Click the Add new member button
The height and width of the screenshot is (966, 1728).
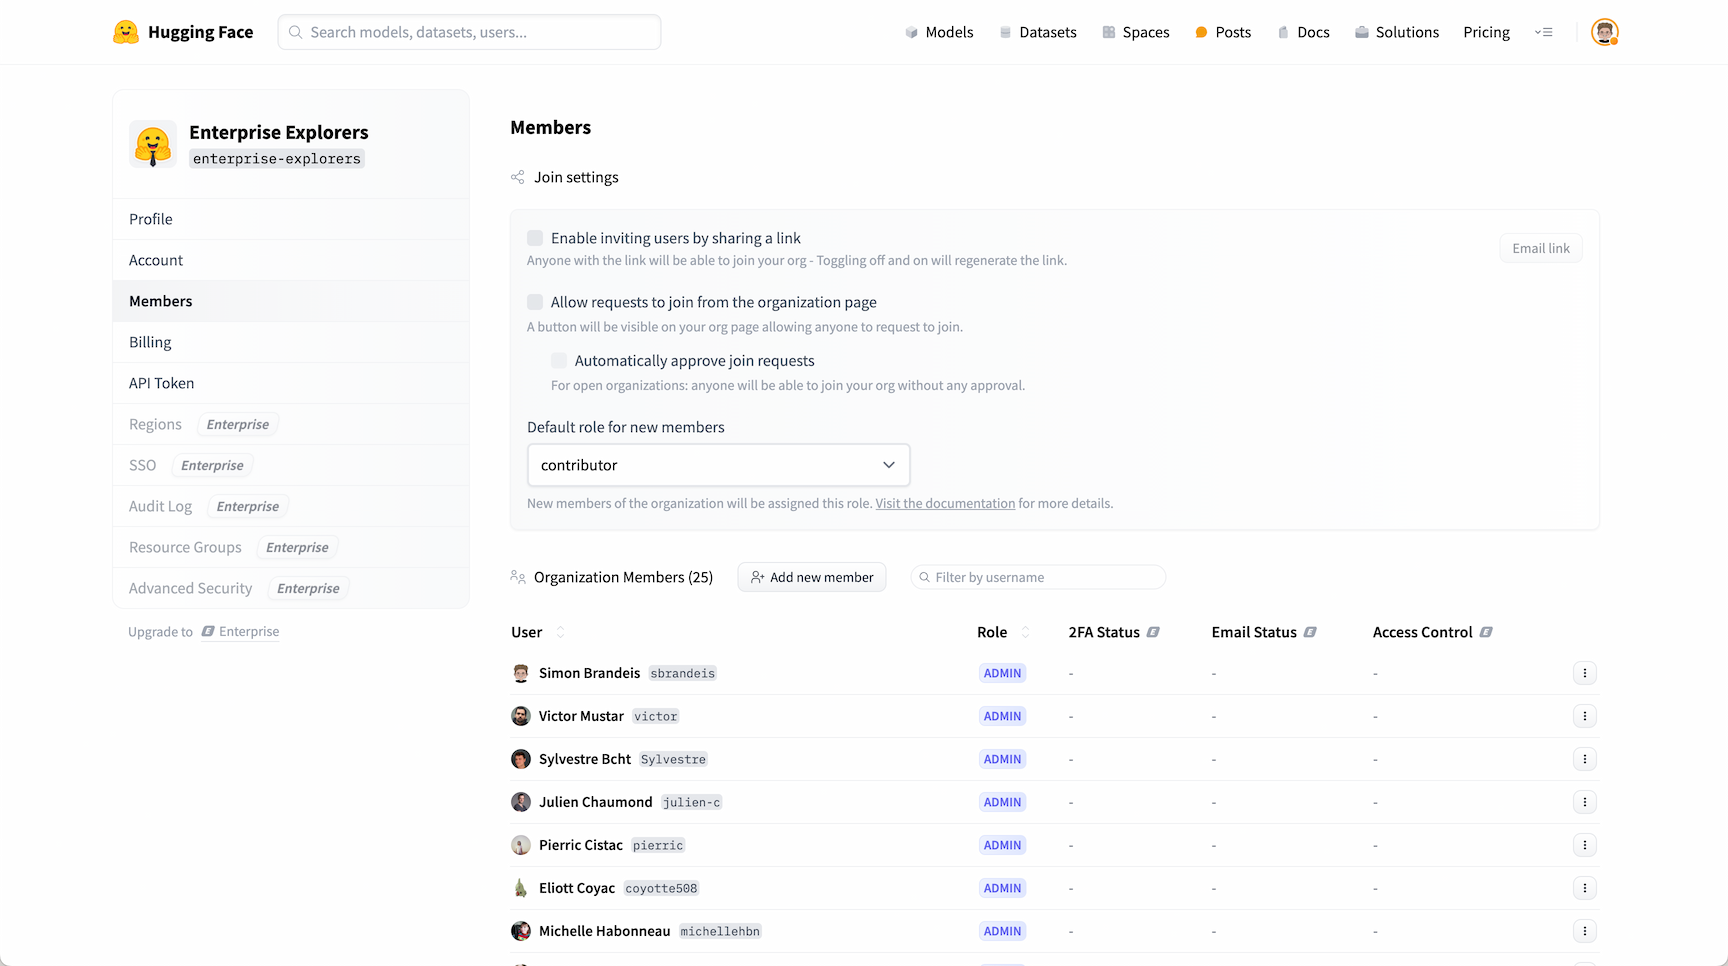tap(811, 577)
